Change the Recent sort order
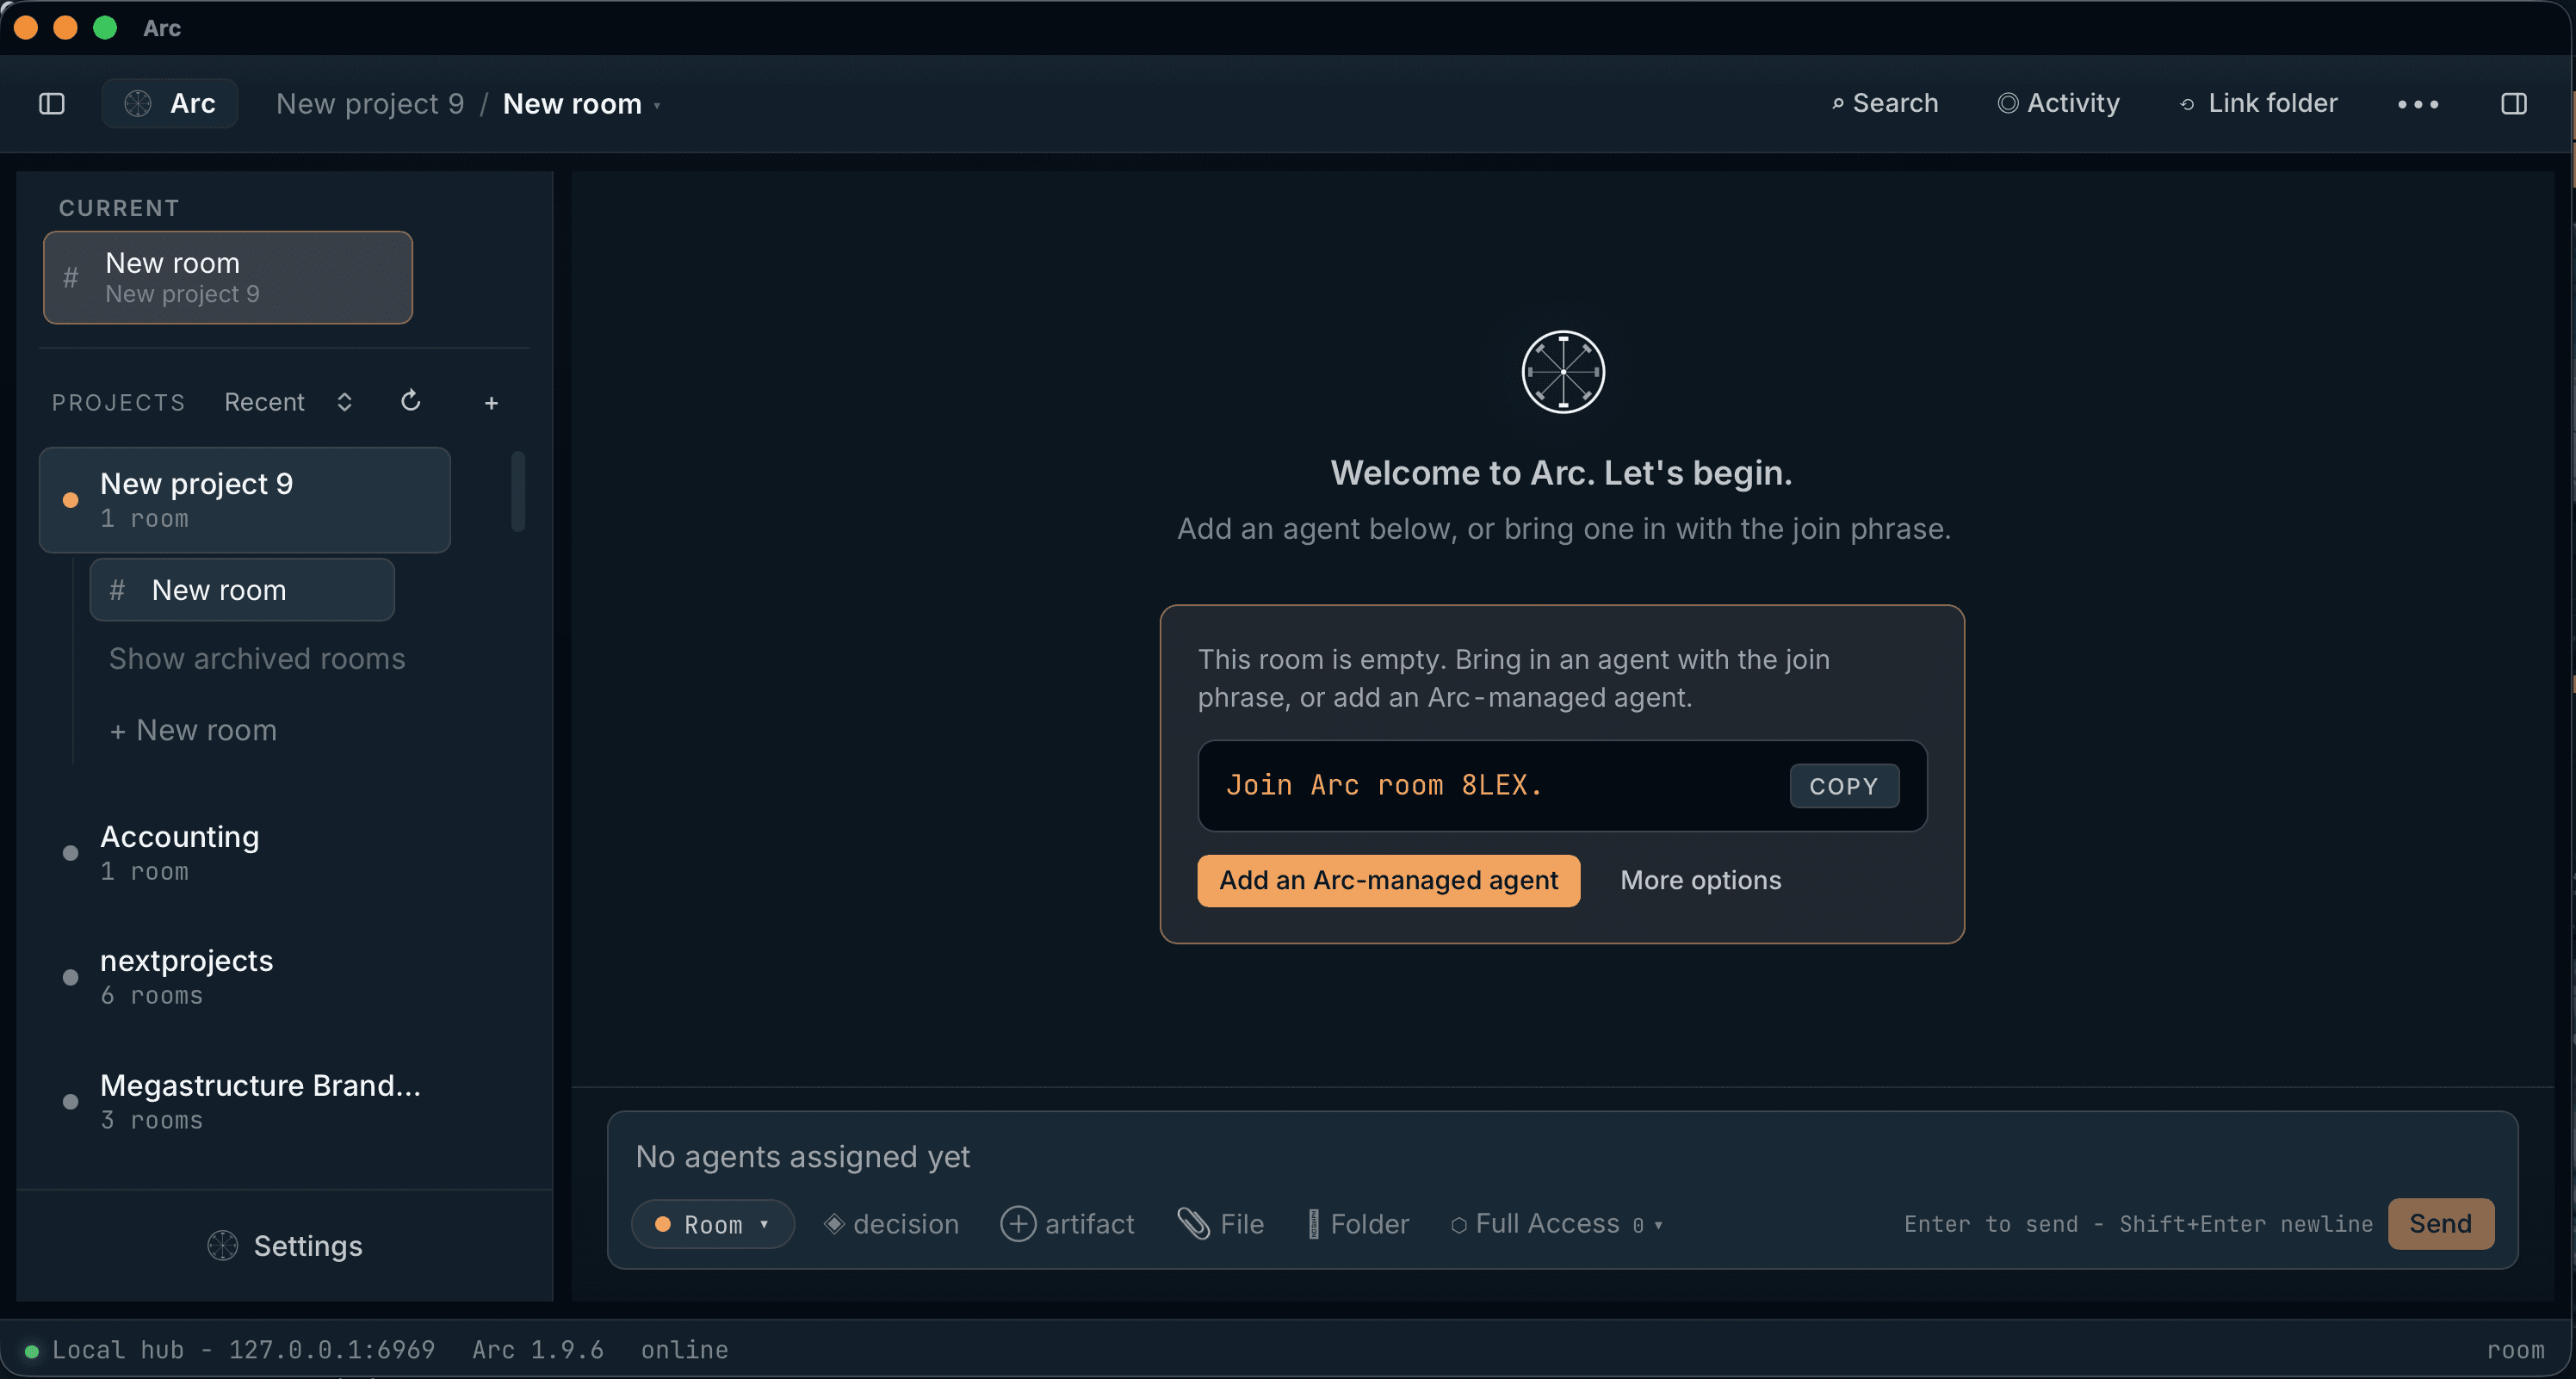 (x=288, y=402)
